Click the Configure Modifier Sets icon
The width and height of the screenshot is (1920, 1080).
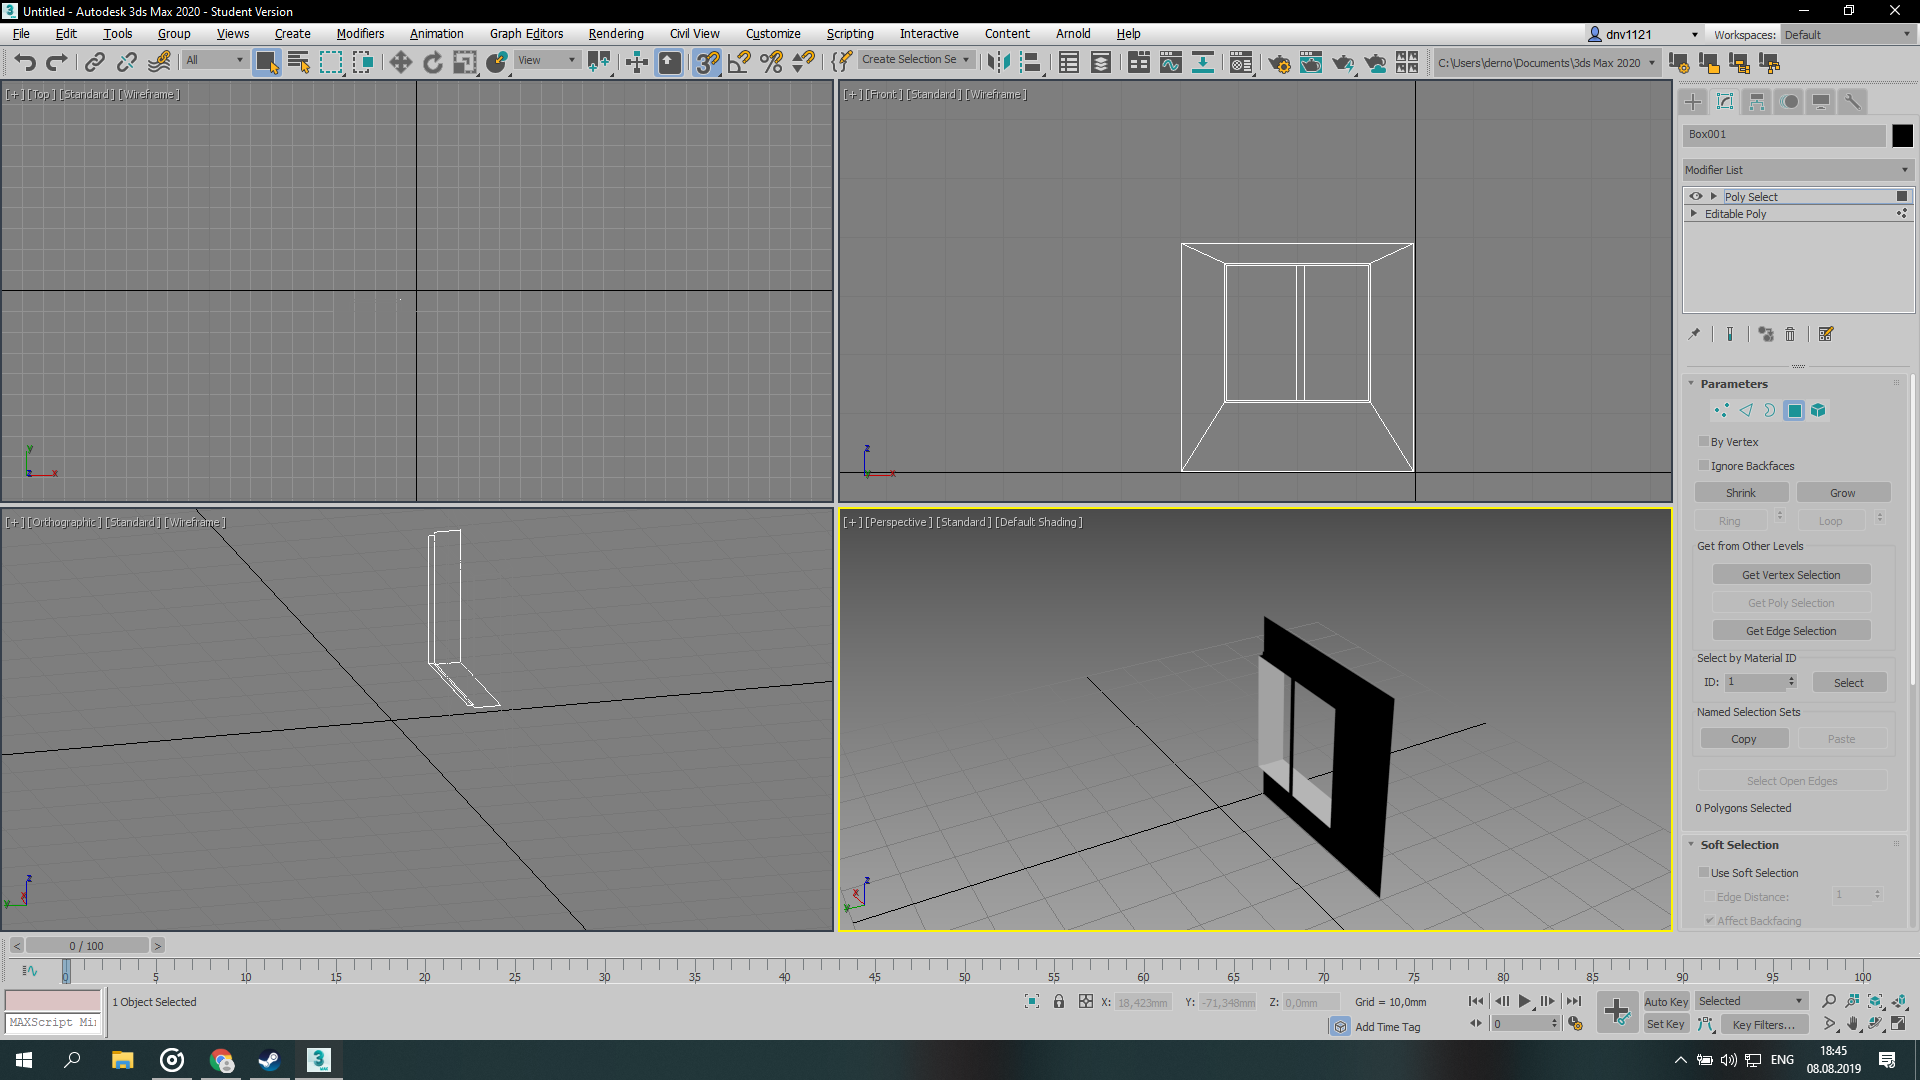[x=1826, y=334]
